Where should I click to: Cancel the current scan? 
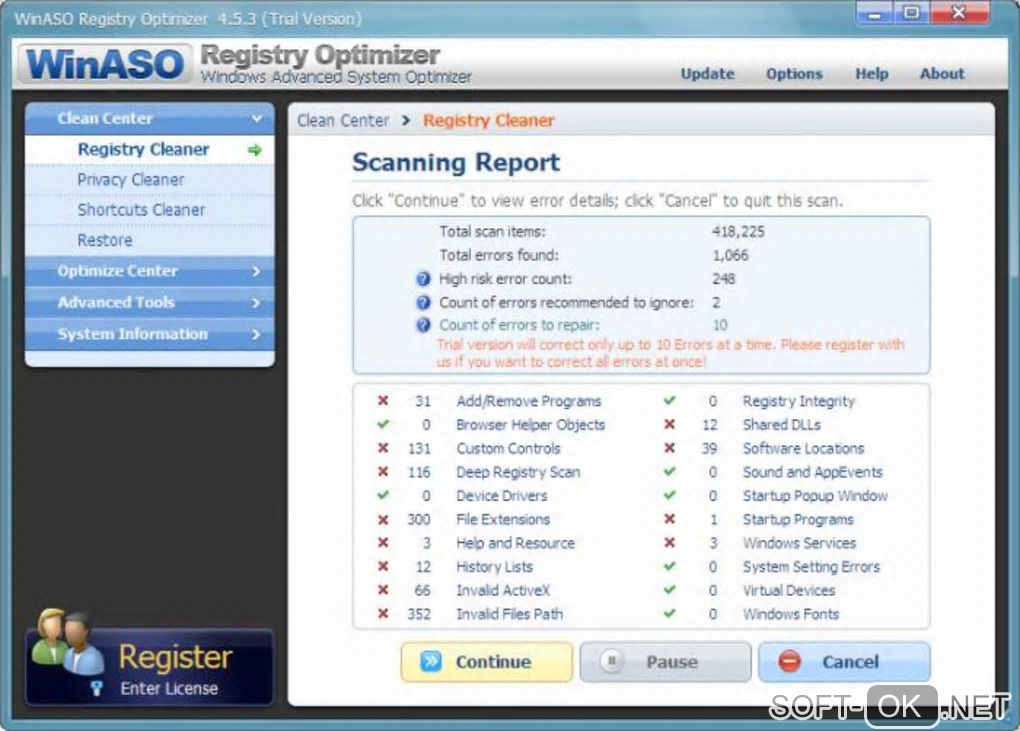click(x=844, y=661)
